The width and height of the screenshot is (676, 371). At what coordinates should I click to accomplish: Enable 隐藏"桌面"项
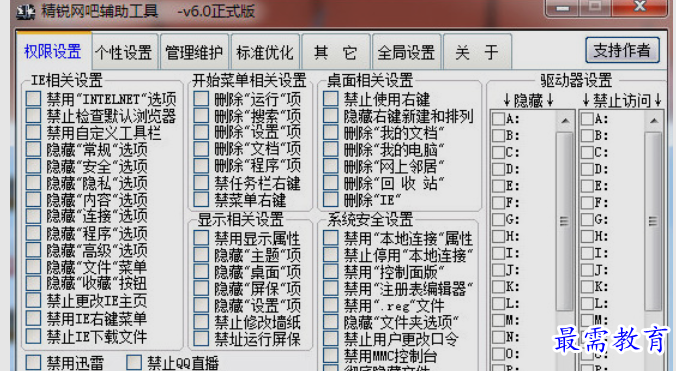pos(201,271)
